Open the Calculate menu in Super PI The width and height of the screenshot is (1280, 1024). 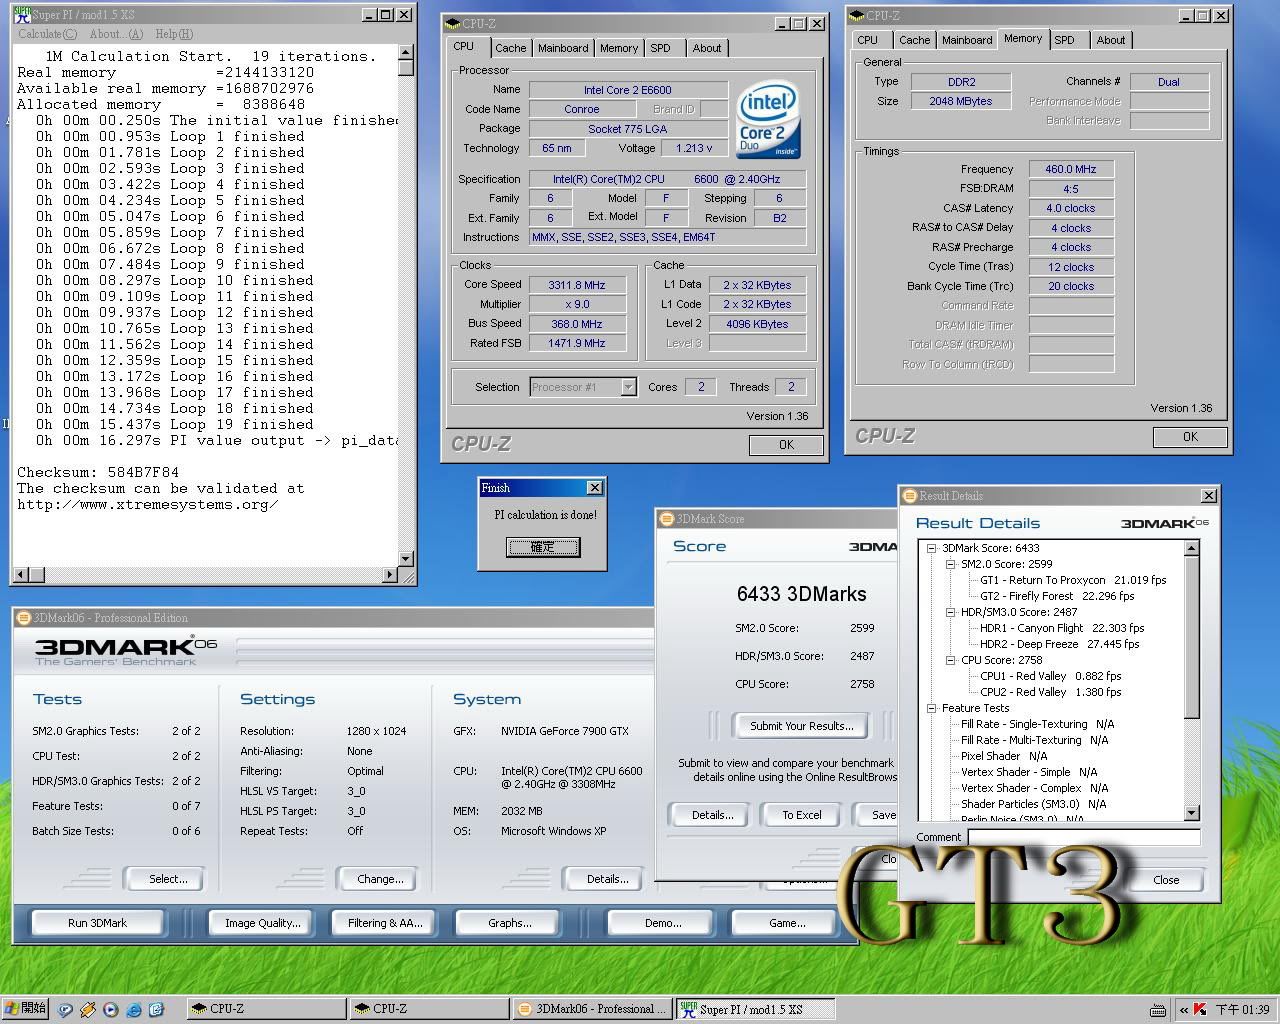point(47,34)
